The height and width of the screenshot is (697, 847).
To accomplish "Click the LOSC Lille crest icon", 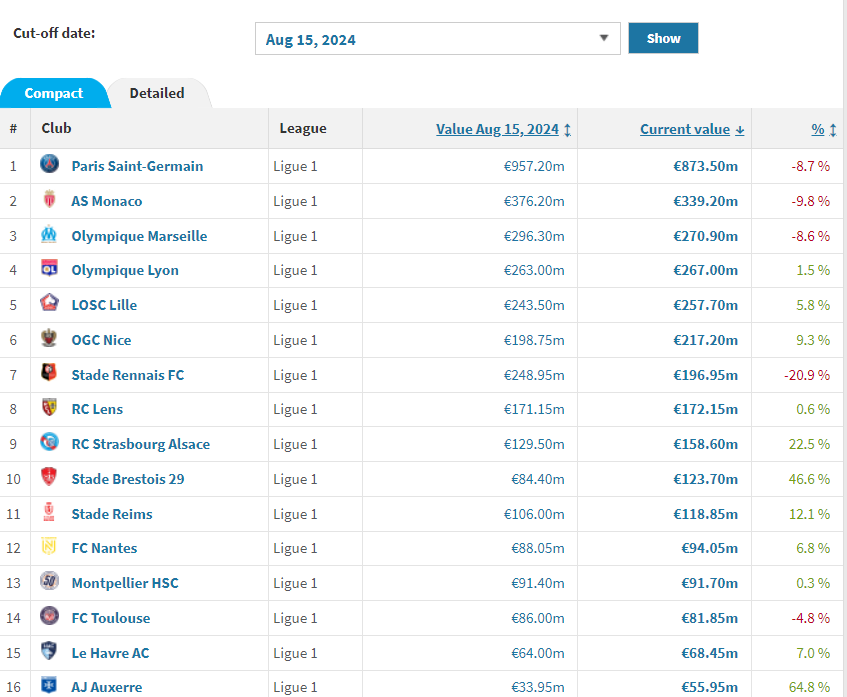I will 49,304.
